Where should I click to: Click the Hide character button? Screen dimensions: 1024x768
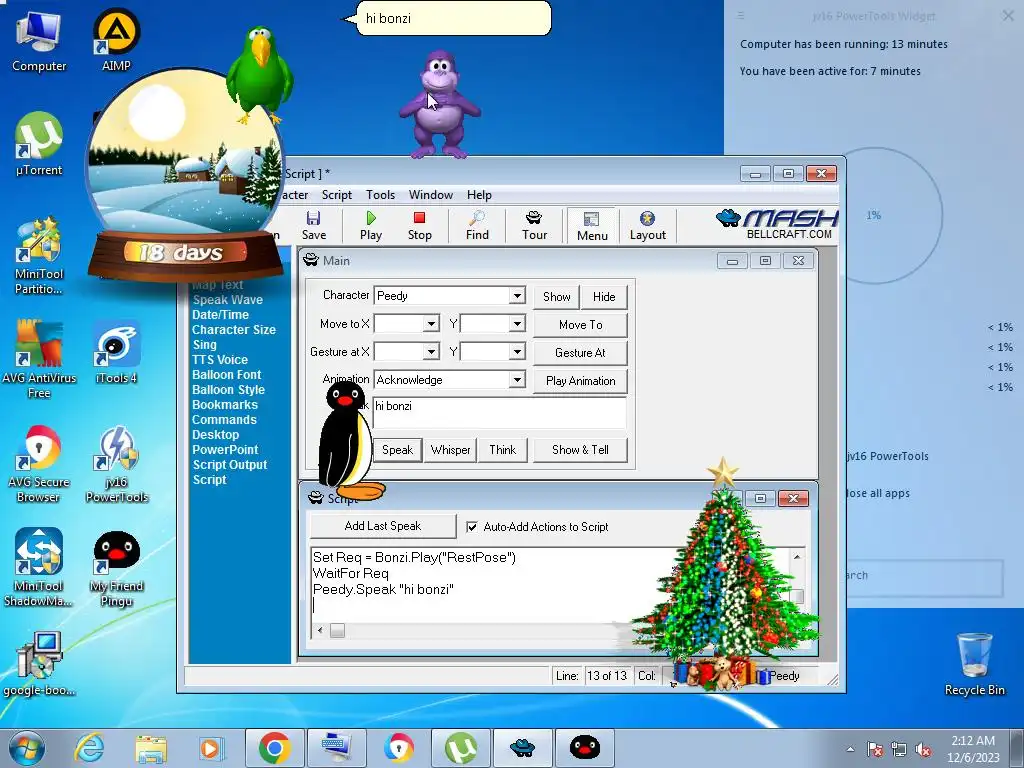(x=604, y=296)
